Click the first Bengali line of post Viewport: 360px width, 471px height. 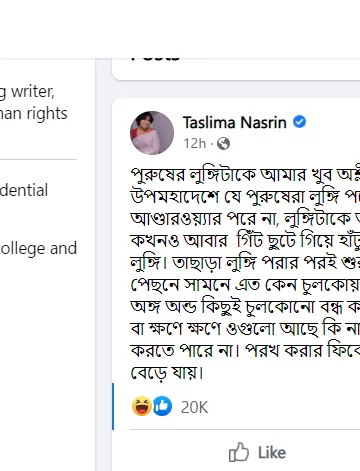coord(245,175)
